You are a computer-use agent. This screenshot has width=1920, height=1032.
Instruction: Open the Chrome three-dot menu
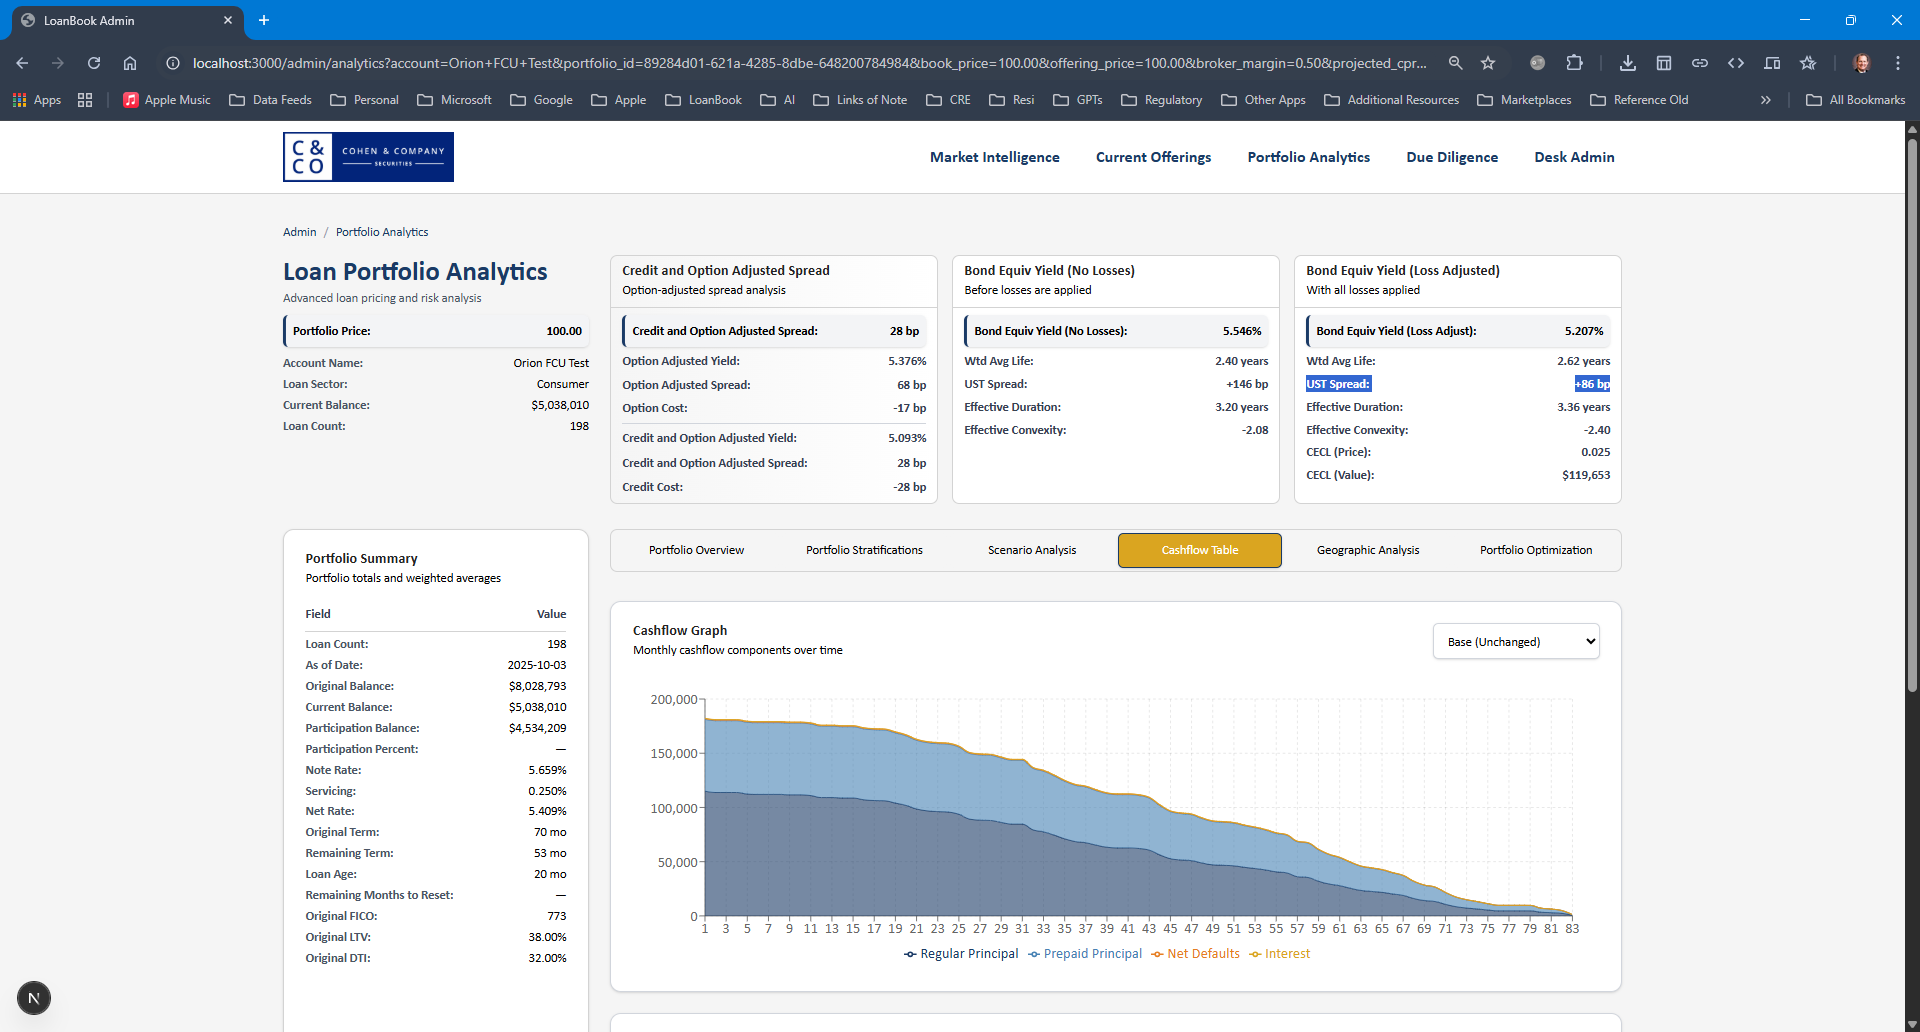pos(1899,62)
